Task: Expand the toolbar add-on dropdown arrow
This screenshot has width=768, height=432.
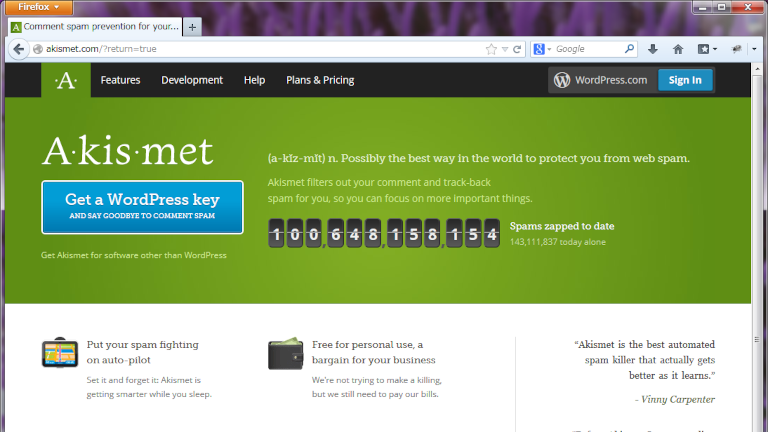Action: coord(754,49)
